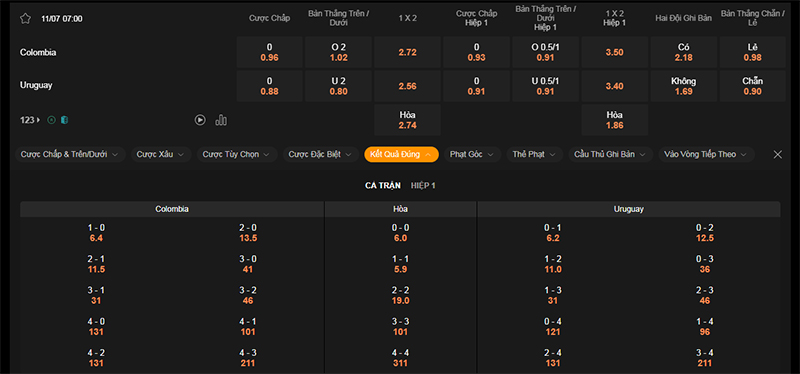Viewport: 800px width, 374px height.
Task: Choose correct score 3 - 2 Colombia at 46
Action: 248,295
